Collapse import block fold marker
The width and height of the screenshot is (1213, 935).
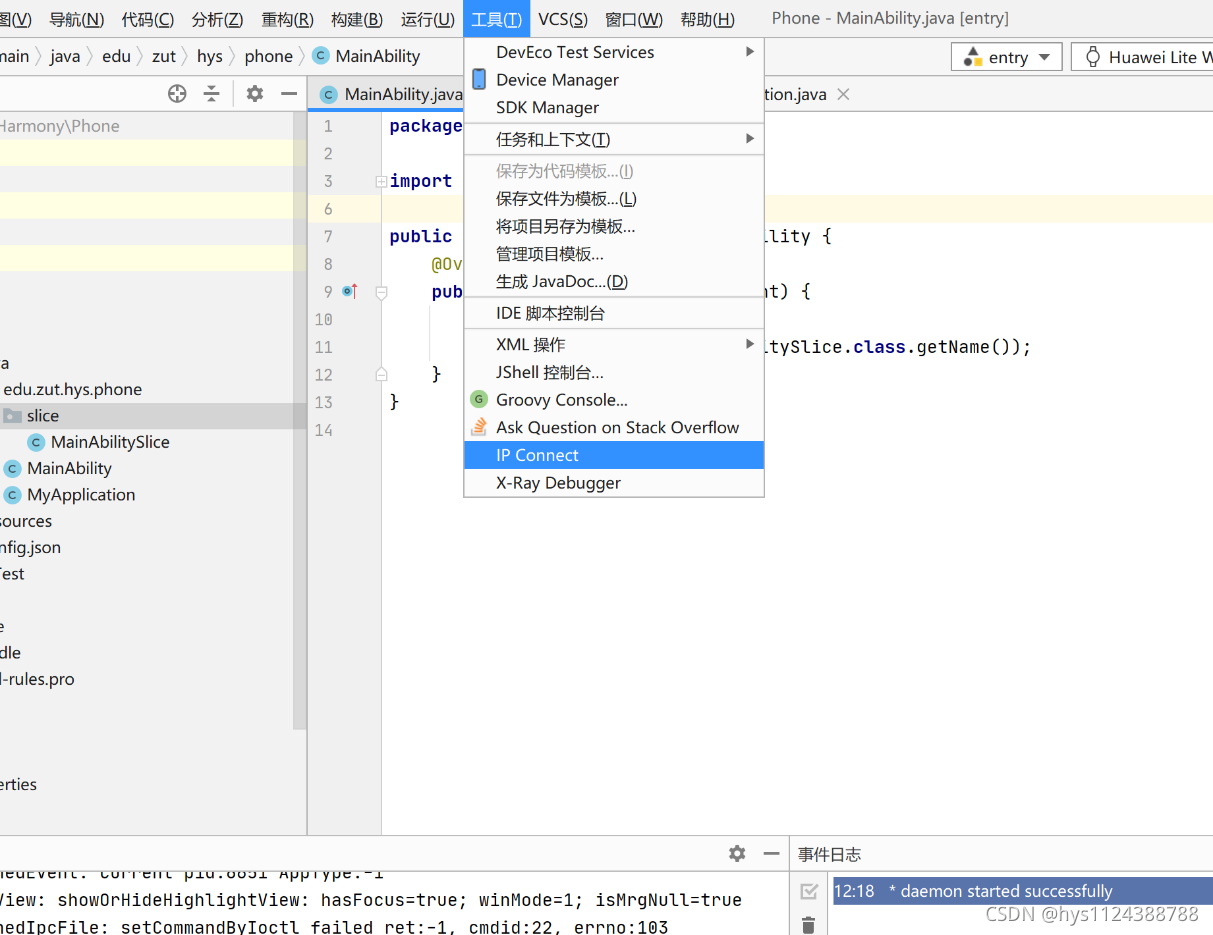381,182
